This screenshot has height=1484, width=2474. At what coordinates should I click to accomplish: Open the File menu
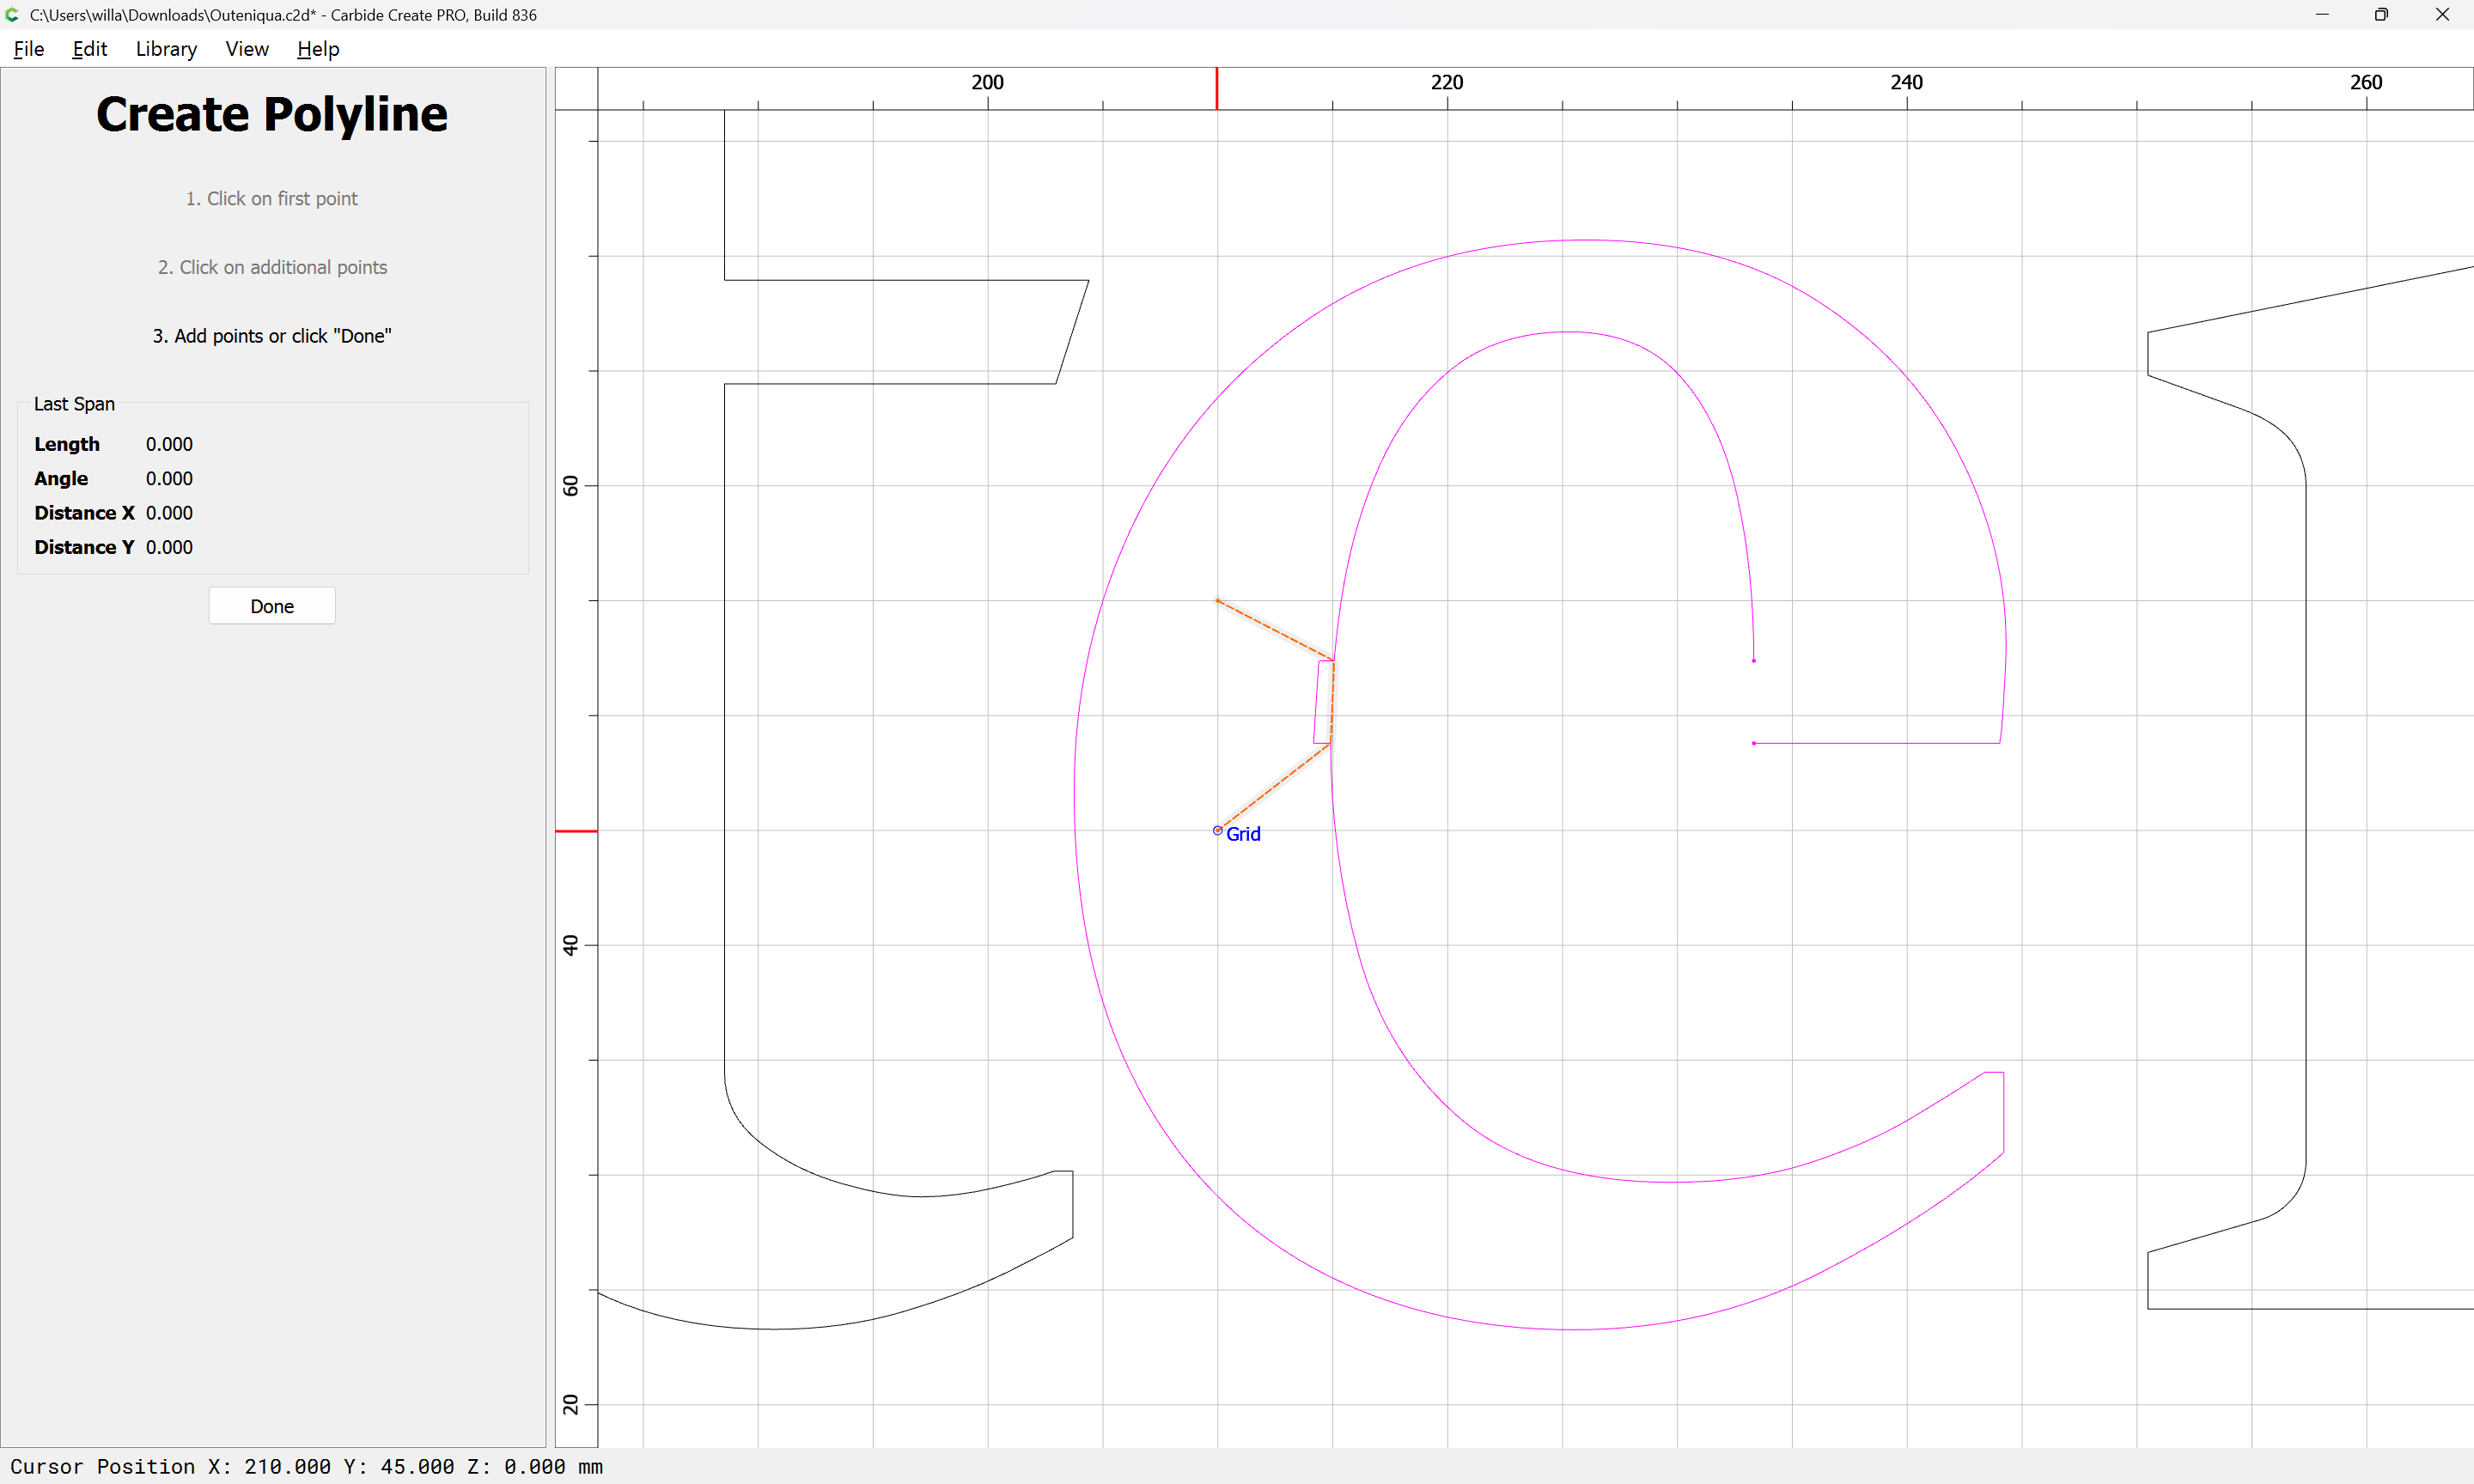coord(28,49)
